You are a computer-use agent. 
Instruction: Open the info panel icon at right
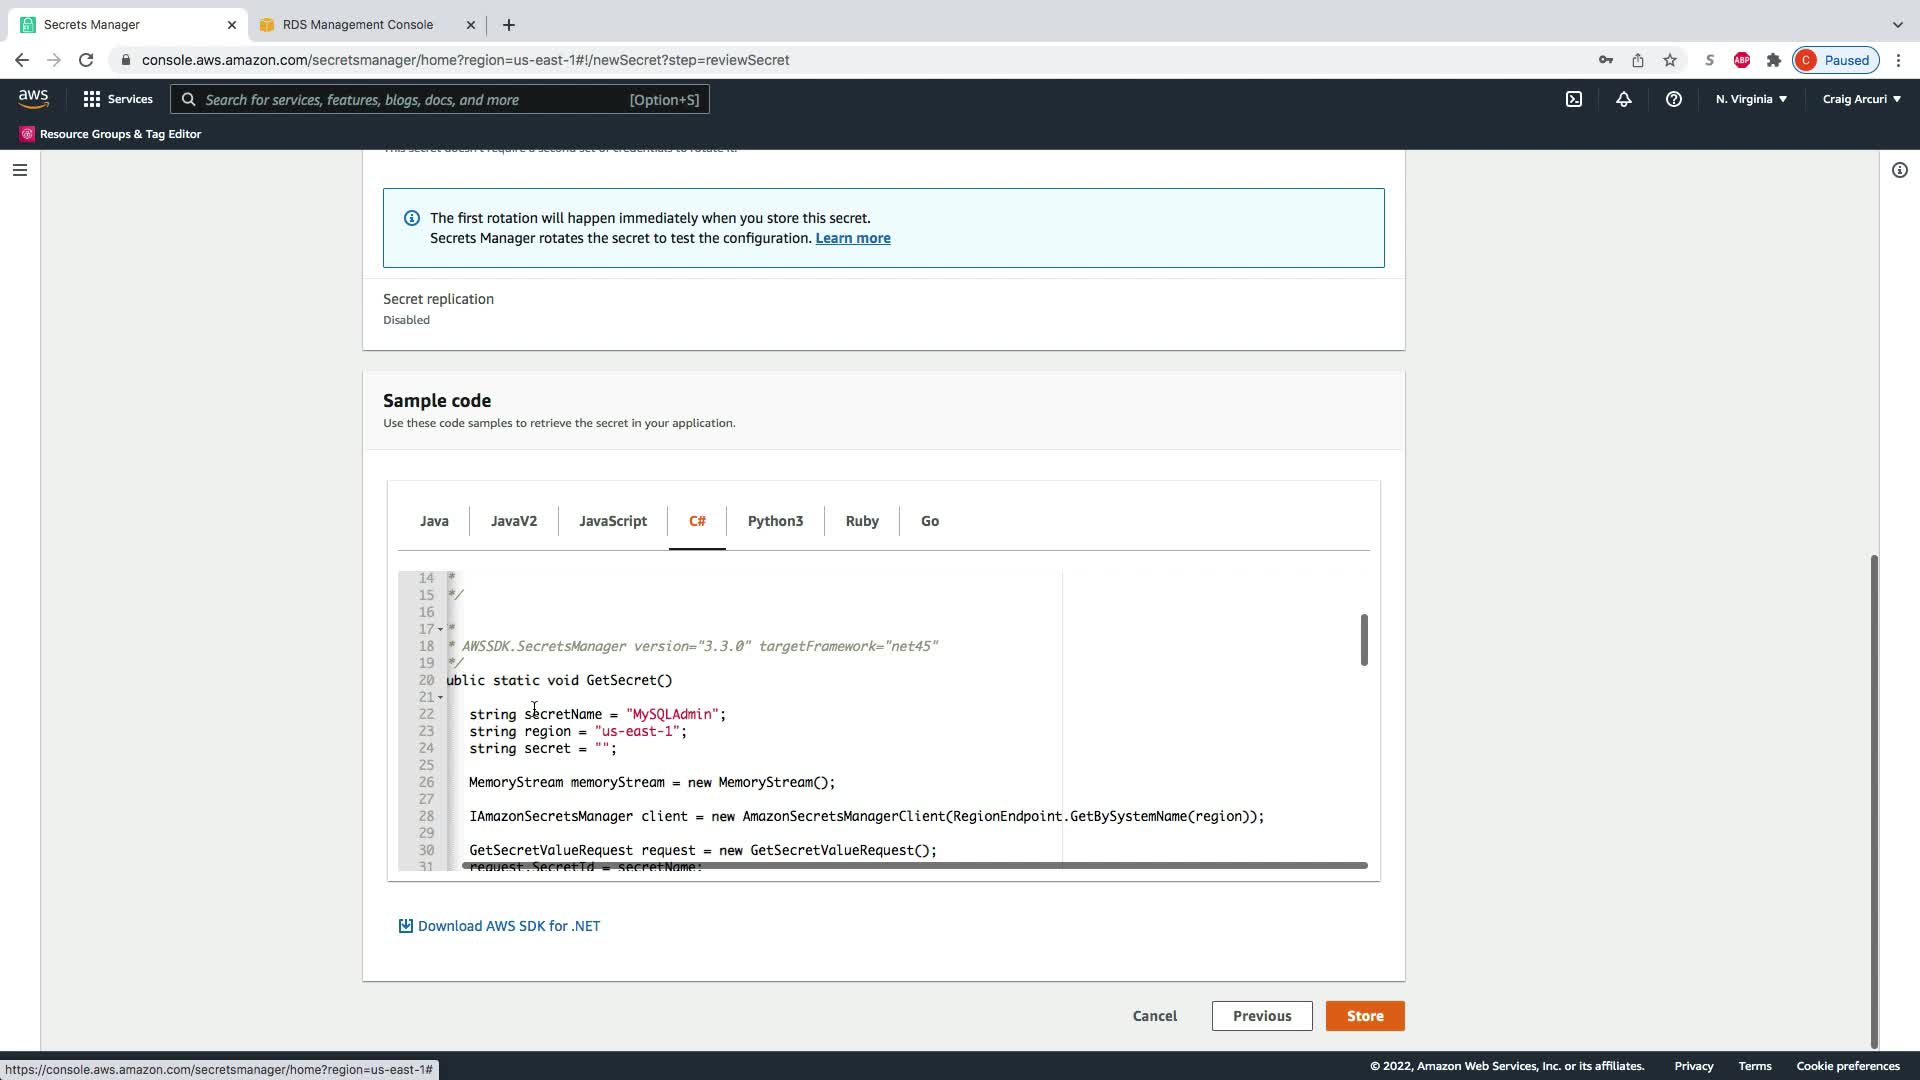tap(1899, 170)
